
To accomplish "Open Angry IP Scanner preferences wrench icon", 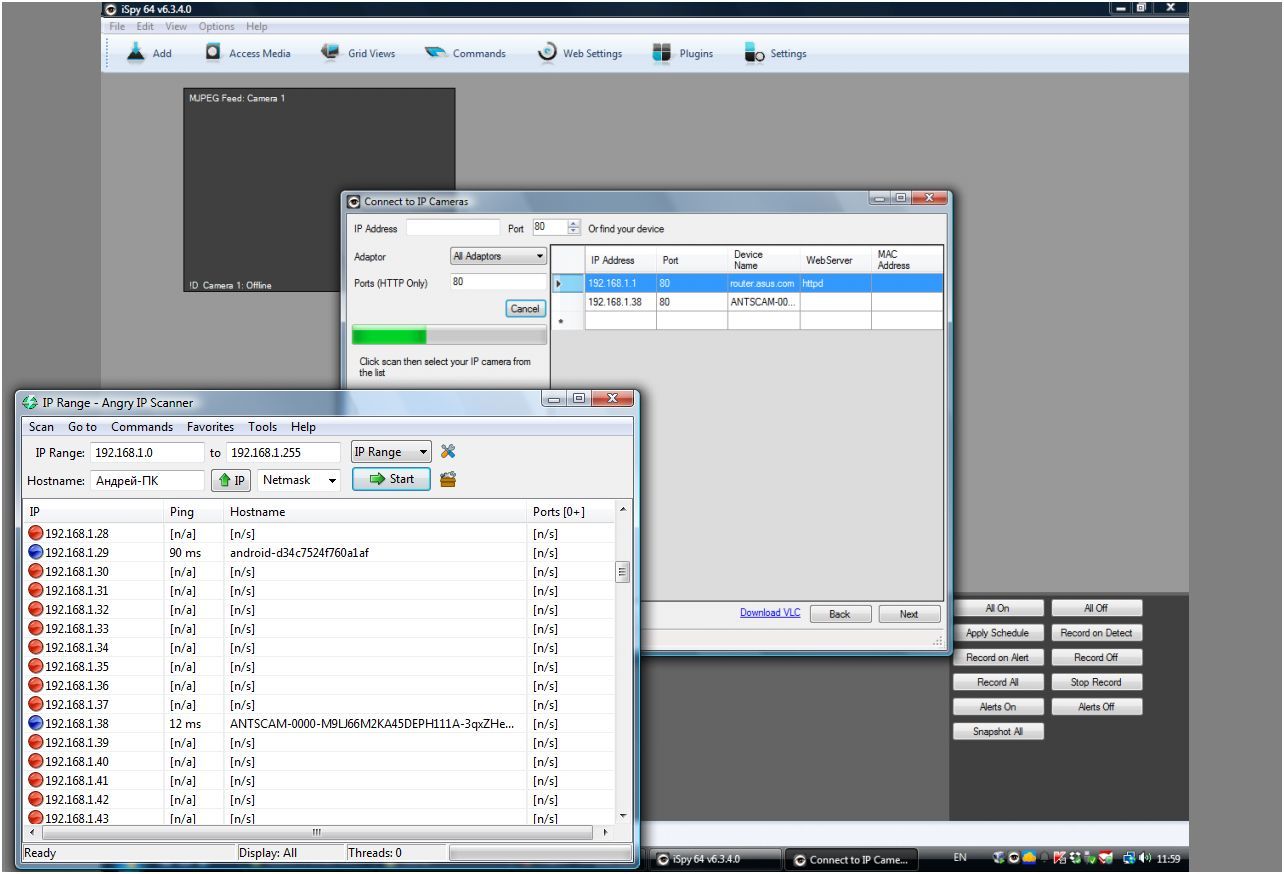I will click(448, 452).
